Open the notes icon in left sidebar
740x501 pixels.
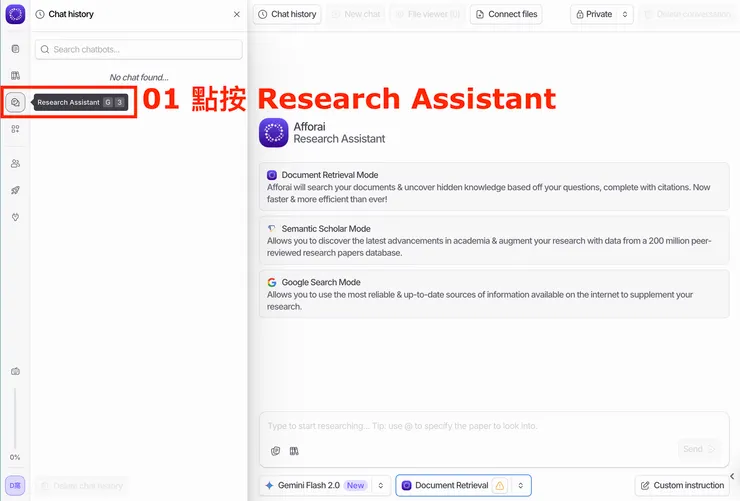pos(15,49)
